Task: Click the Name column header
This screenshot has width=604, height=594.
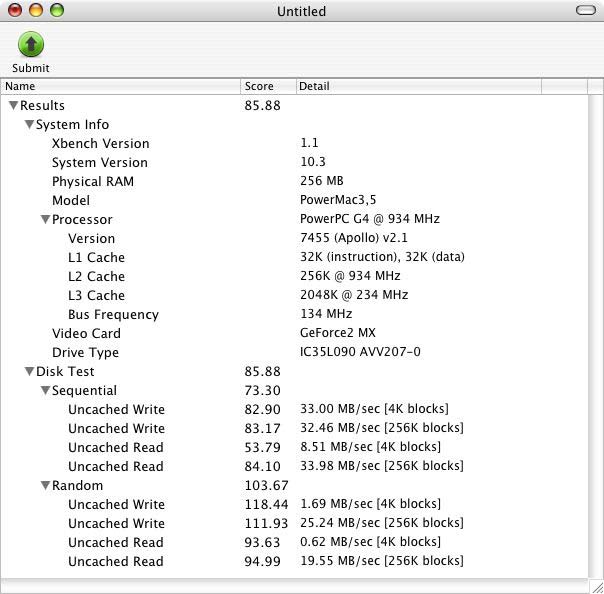Action: (120, 86)
